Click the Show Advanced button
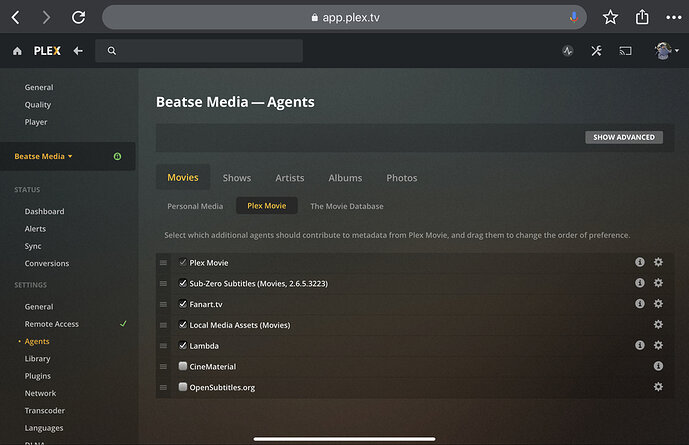Viewport: 689px width, 445px height. [x=624, y=137]
